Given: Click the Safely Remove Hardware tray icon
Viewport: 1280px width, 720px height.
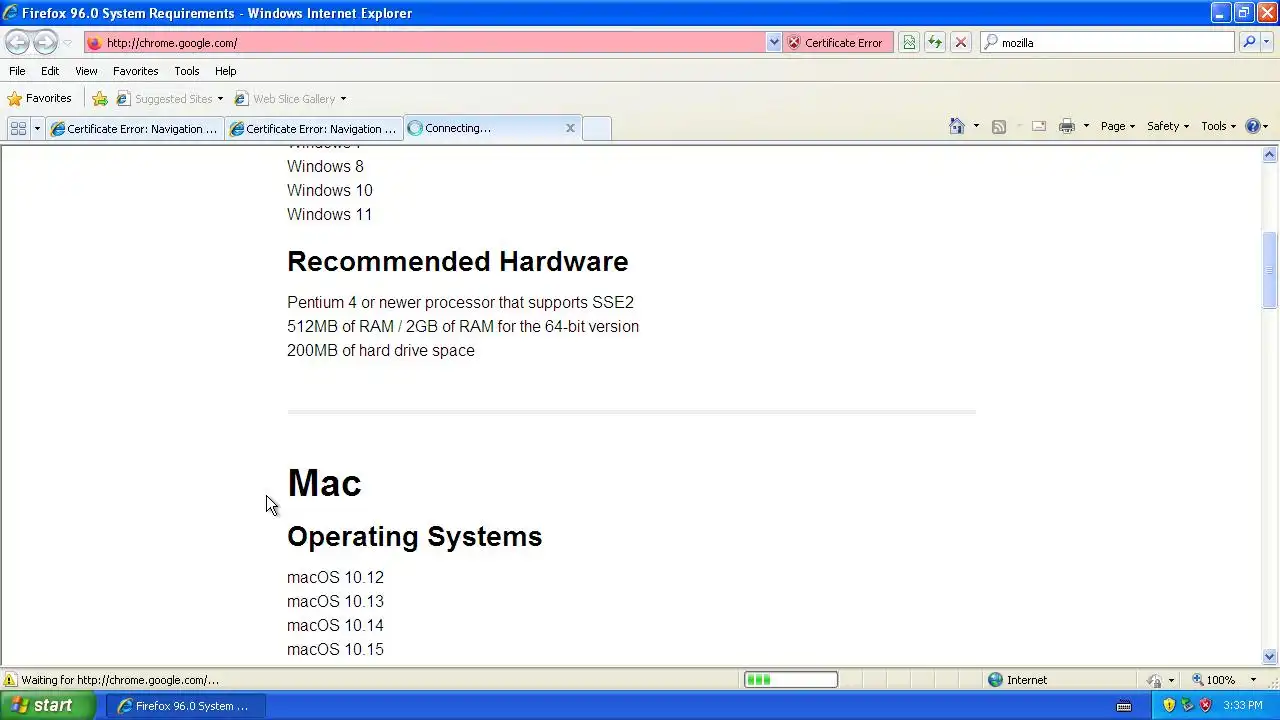Looking at the screenshot, I should tap(1187, 706).
